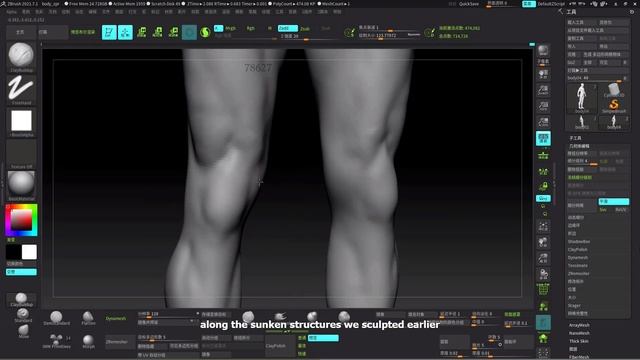This screenshot has width=640, height=360.
Task: Expand the Dynamesh section in Tool panel
Action: tap(578, 258)
